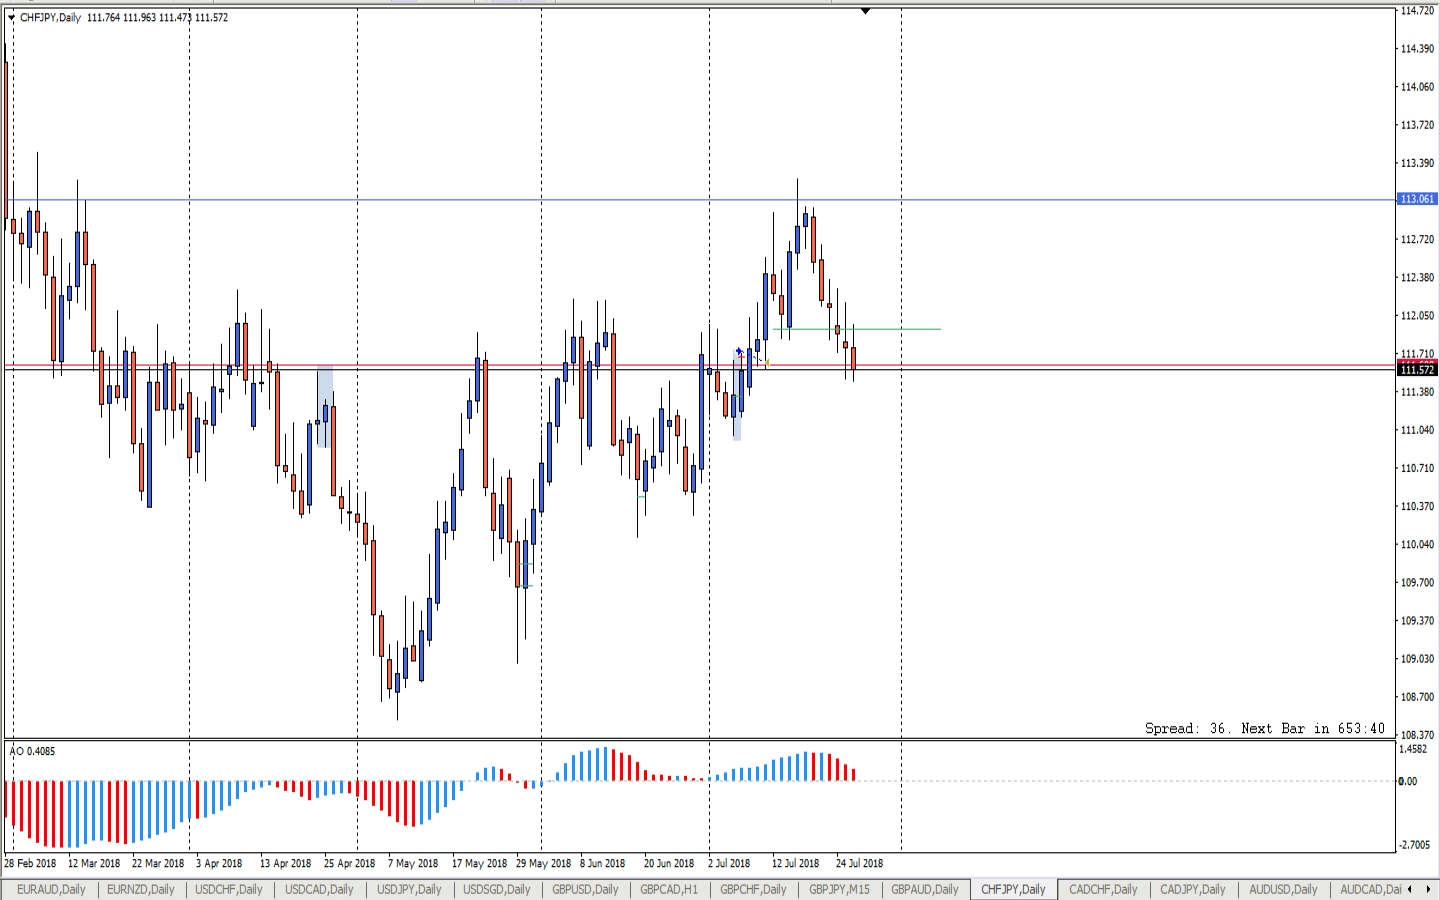
Task: Click the 109.700 price scale value
Action: click(x=1417, y=583)
